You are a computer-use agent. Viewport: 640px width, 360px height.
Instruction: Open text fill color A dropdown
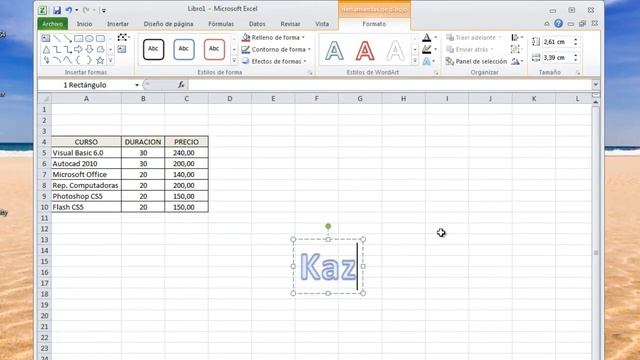(436, 38)
